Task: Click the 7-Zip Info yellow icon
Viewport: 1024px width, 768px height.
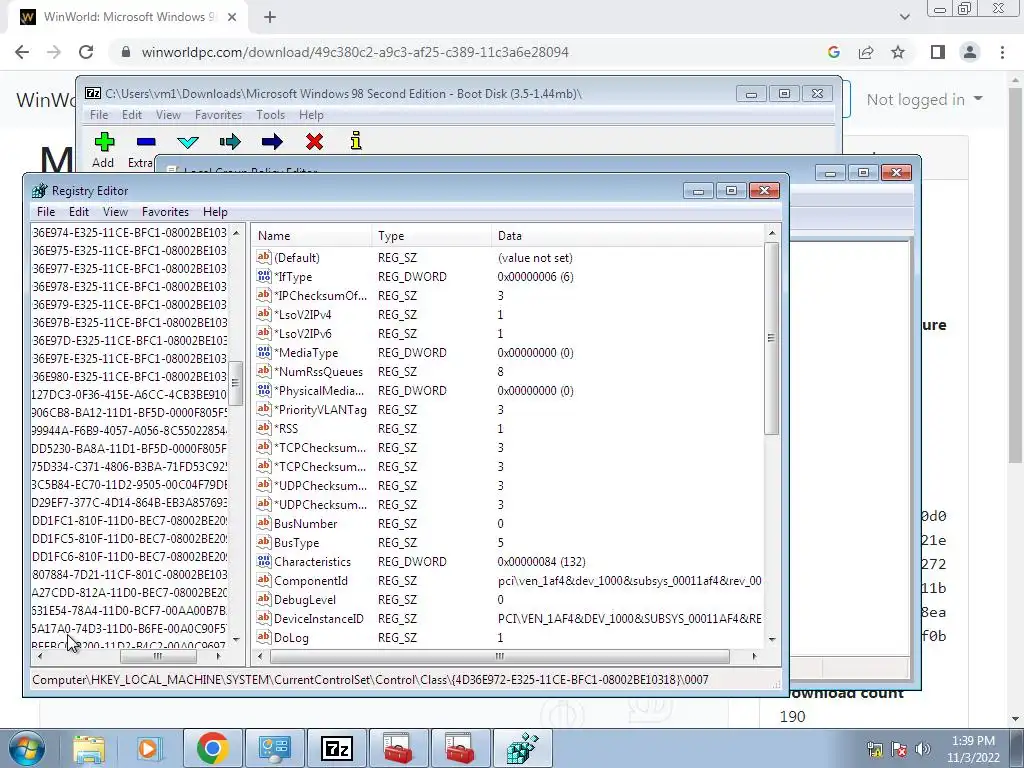Action: pos(356,140)
